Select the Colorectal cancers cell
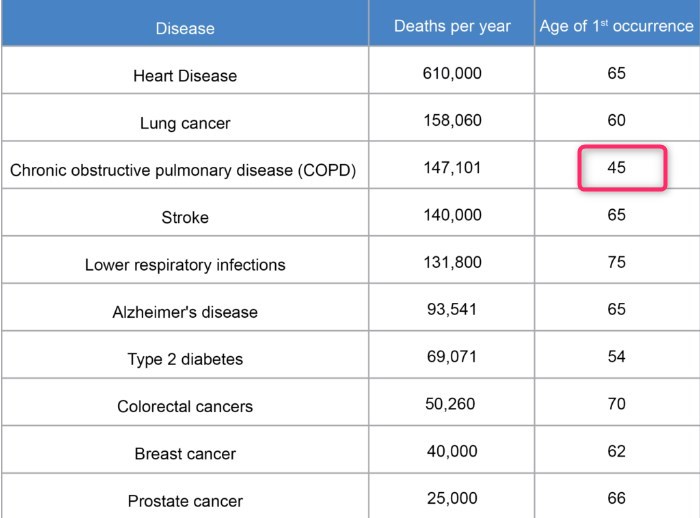Screen dimensions: 700x518 pos(185,406)
